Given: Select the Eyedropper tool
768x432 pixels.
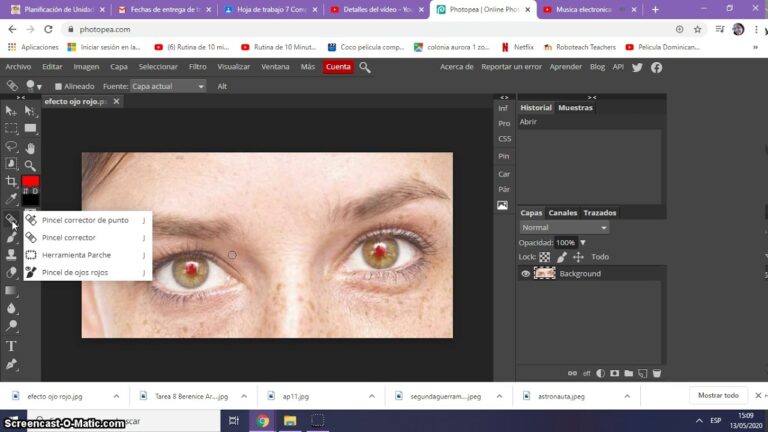Looking at the screenshot, I should tap(11, 199).
